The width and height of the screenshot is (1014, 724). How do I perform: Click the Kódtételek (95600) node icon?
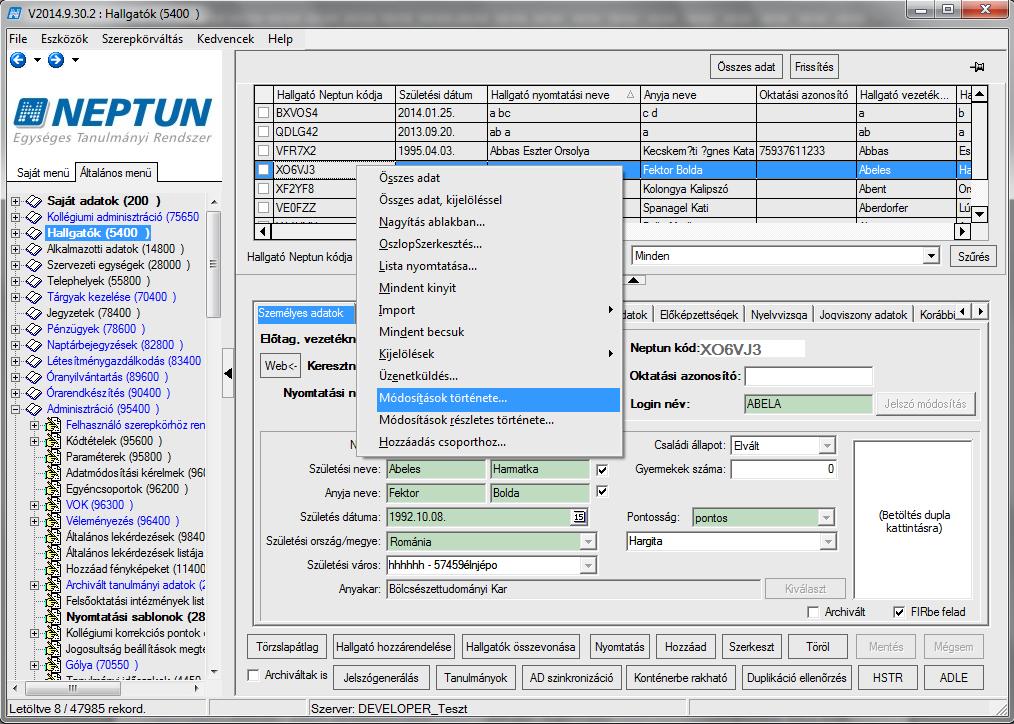click(x=53, y=441)
